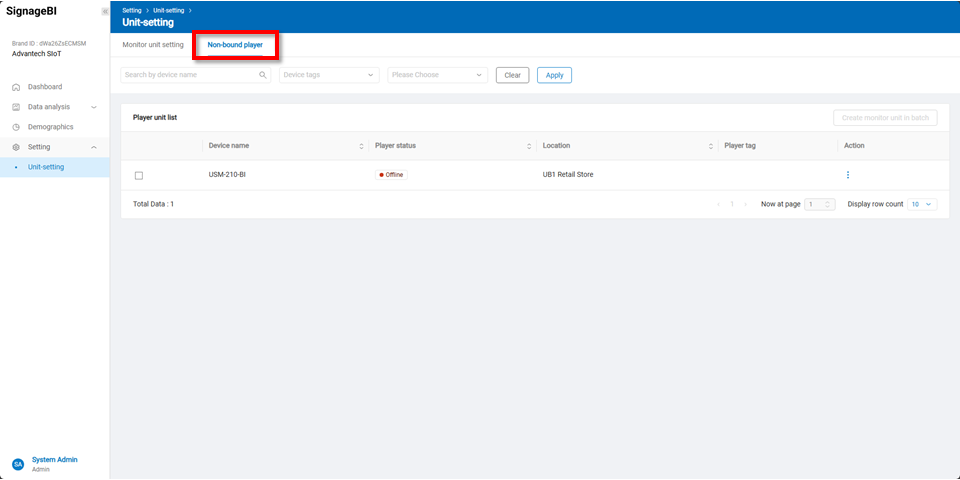
Task: Check the USM-210-BI row checkbox
Action: (139, 175)
